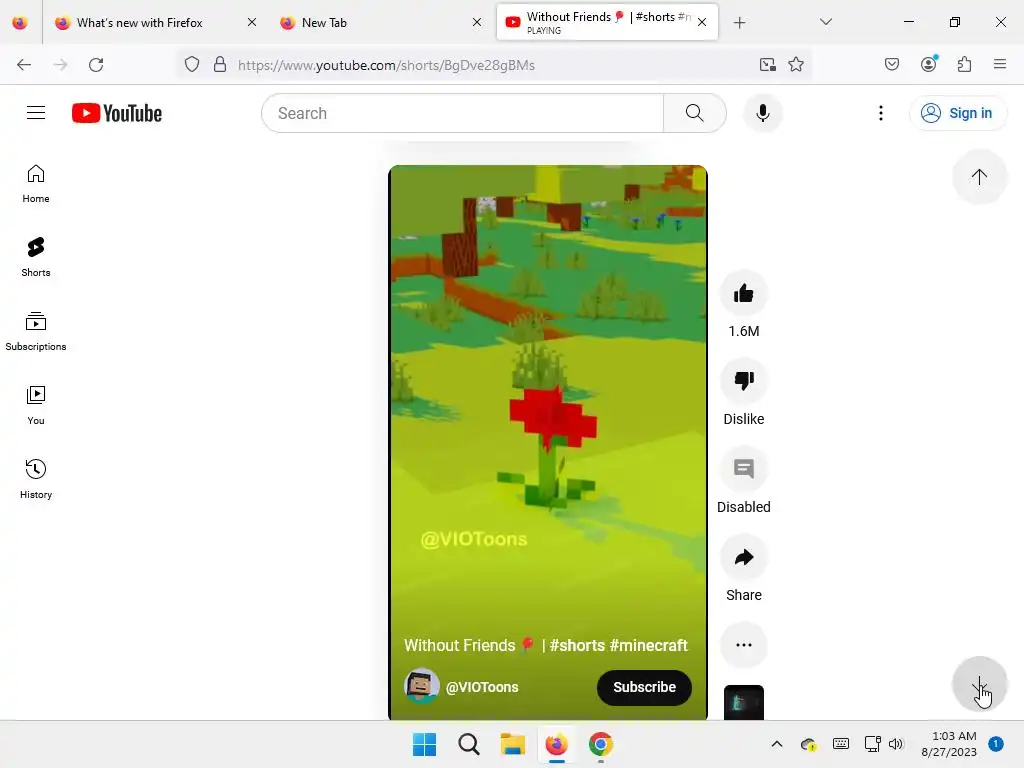Open Windows taskbar search

pyautogui.click(x=468, y=744)
